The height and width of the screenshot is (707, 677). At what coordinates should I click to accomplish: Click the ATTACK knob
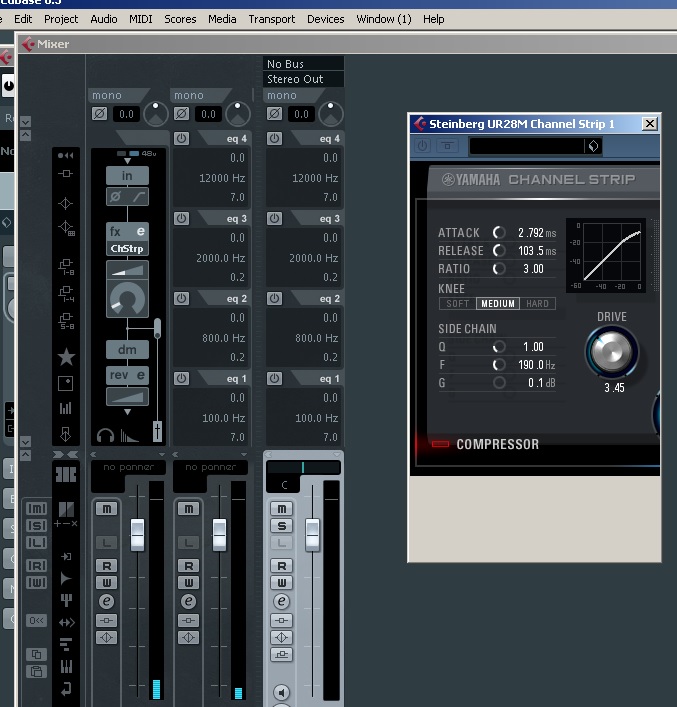[x=499, y=232]
